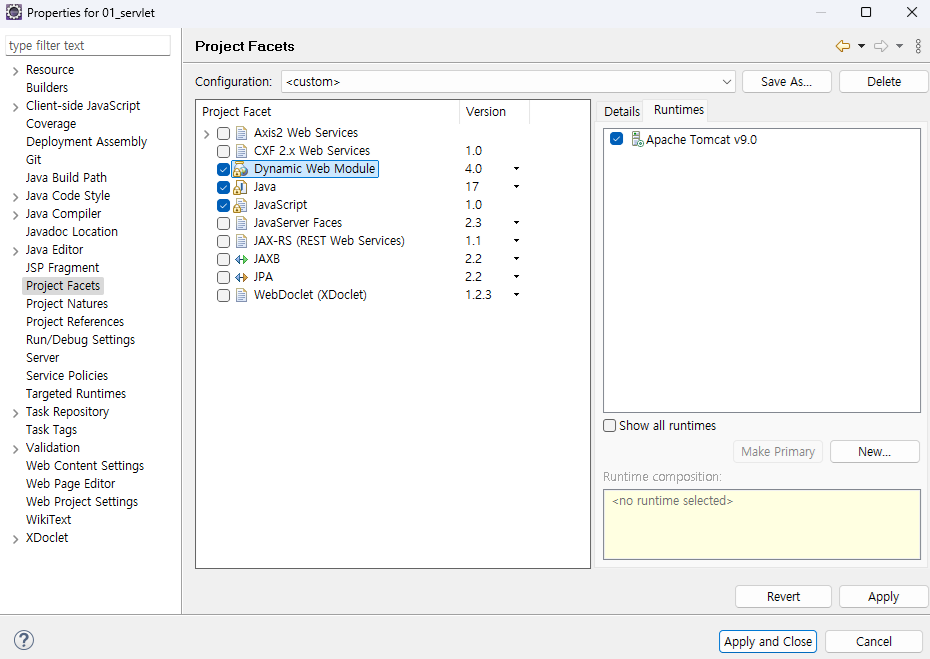Open the three-dot view menu icon
The width and height of the screenshot is (930, 659).
pyautogui.click(x=918, y=46)
